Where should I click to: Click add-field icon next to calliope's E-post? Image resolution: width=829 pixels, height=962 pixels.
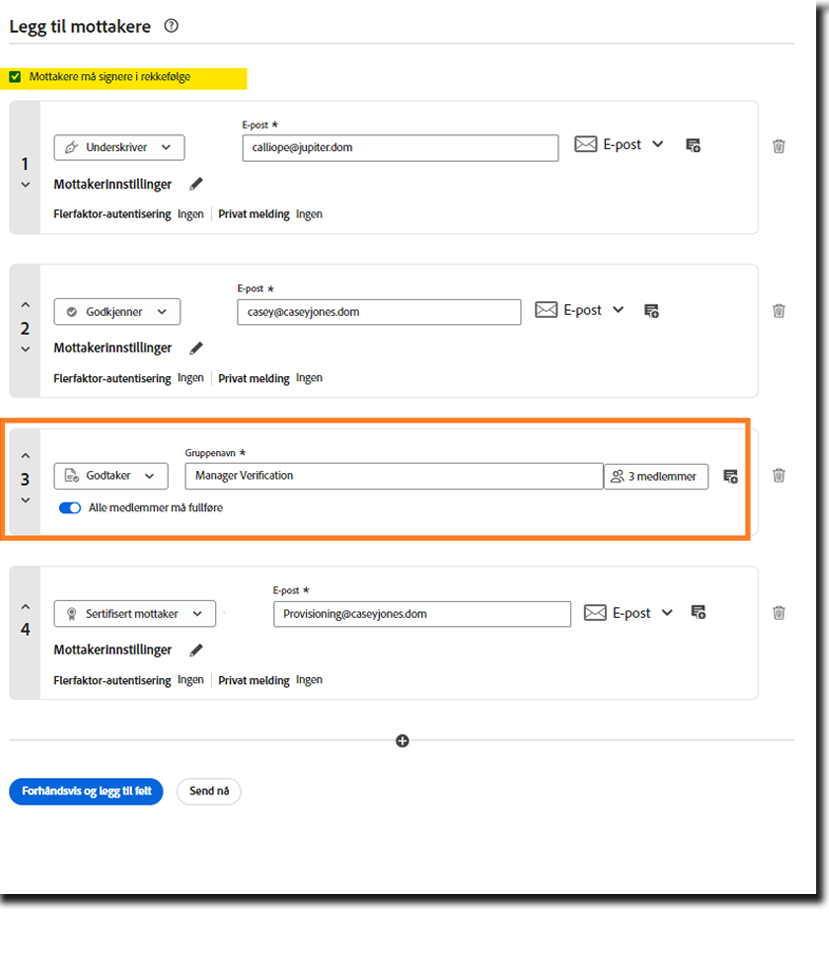[x=693, y=145]
